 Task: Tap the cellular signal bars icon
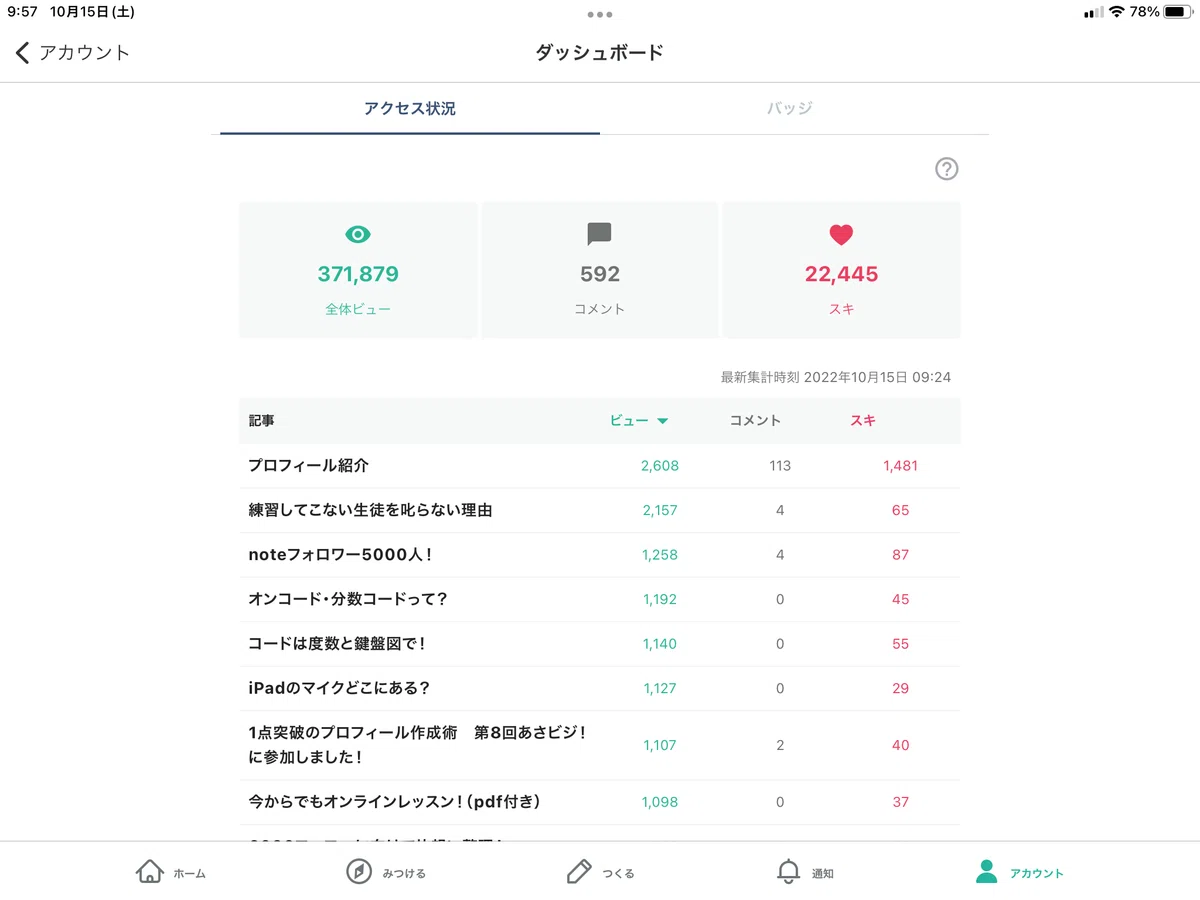[1092, 13]
